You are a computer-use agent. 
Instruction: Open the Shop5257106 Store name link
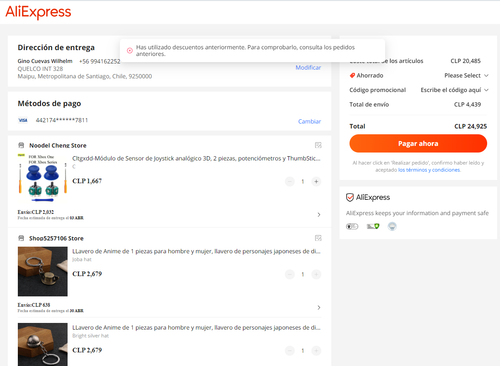pyautogui.click(x=56, y=238)
